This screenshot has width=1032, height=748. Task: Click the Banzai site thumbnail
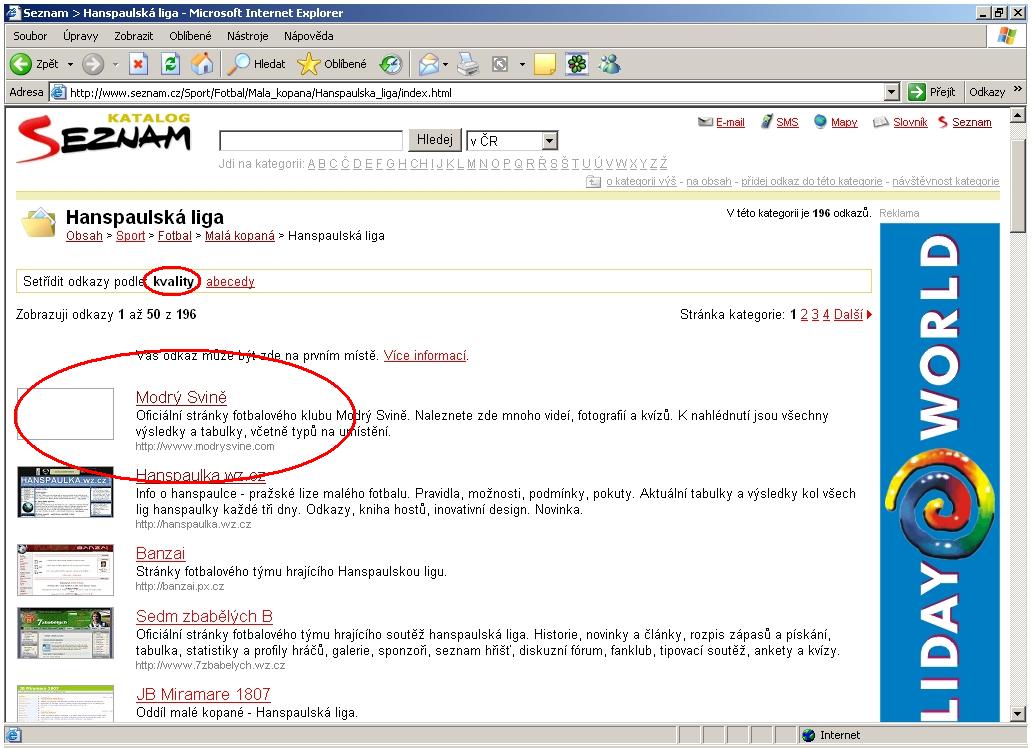coord(65,570)
